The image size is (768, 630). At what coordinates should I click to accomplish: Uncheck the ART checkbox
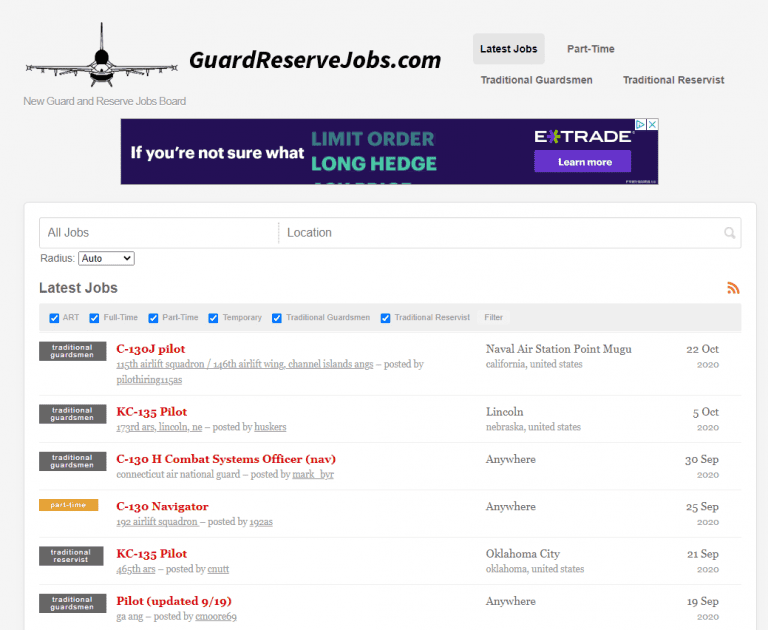click(54, 318)
